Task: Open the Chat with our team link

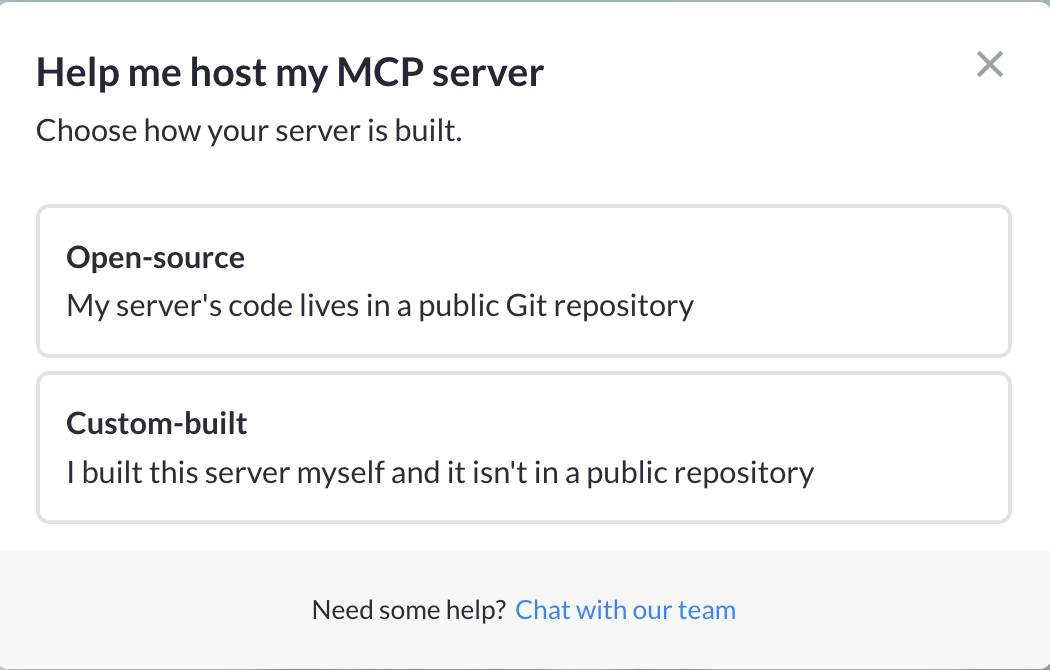Action: pyautogui.click(x=625, y=610)
